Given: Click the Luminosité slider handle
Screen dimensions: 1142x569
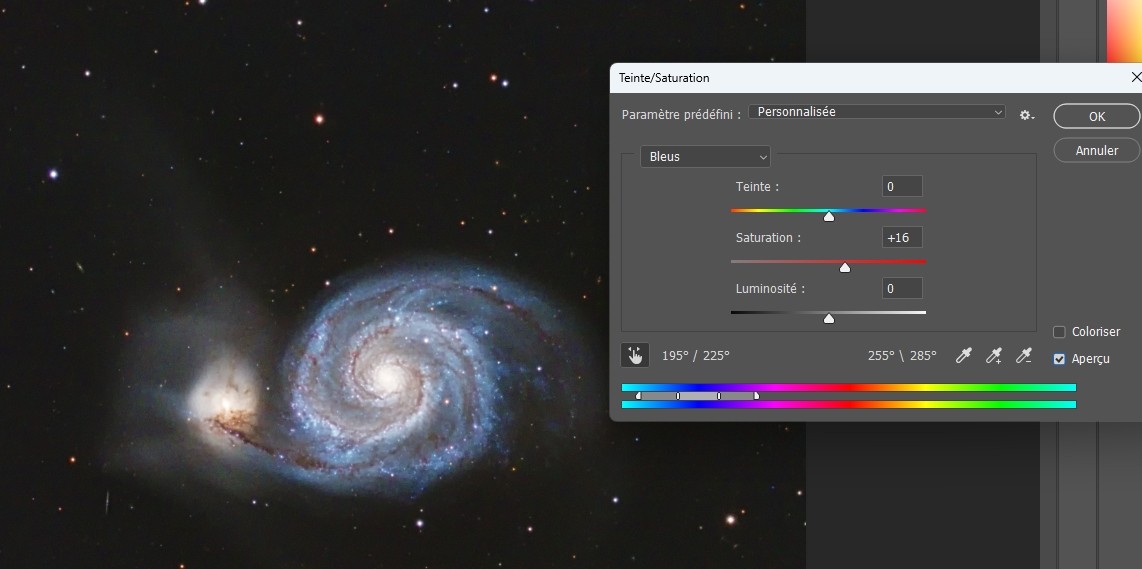Looking at the screenshot, I should pos(829,318).
